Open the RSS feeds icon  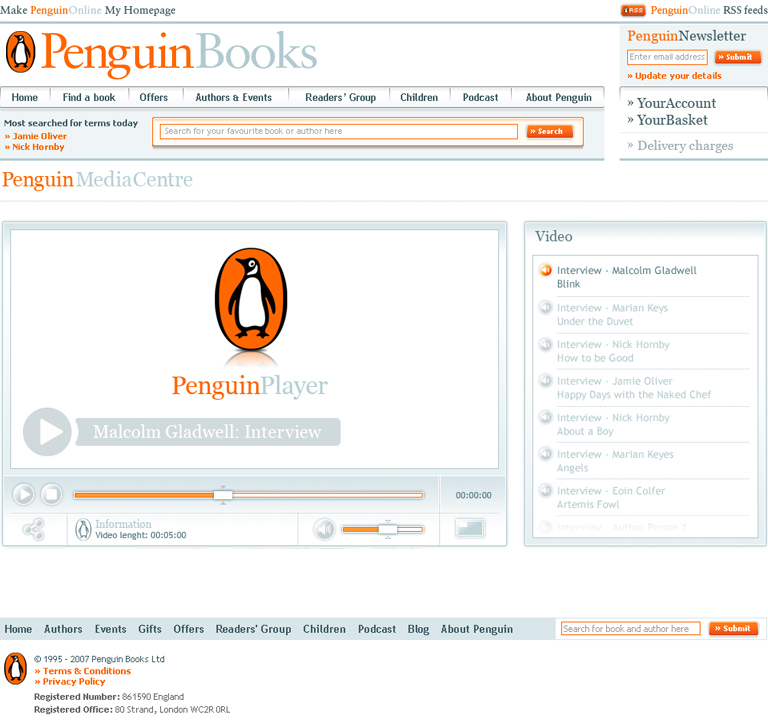click(x=633, y=10)
